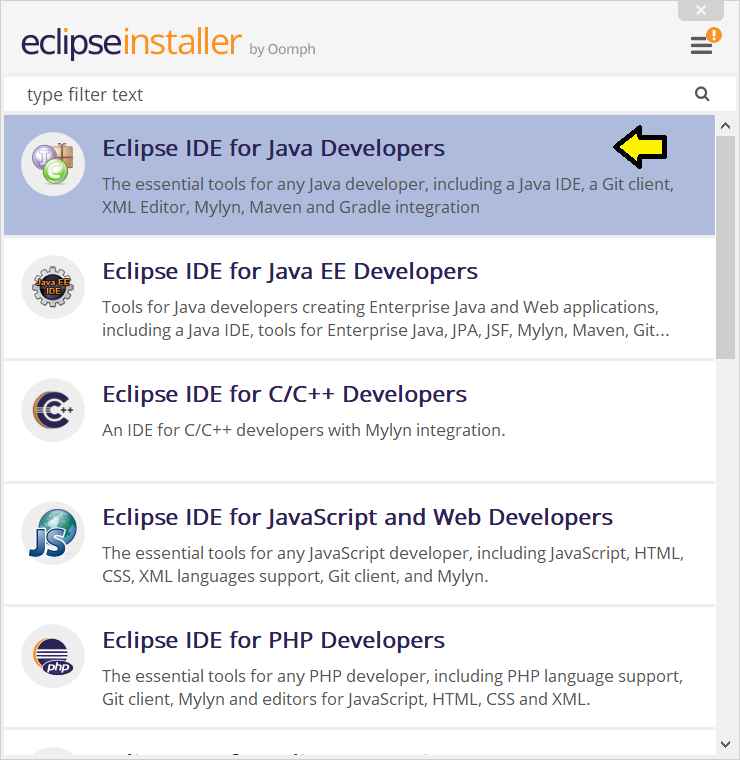
Task: Close the Eclipse Installer window
Action: point(701,10)
